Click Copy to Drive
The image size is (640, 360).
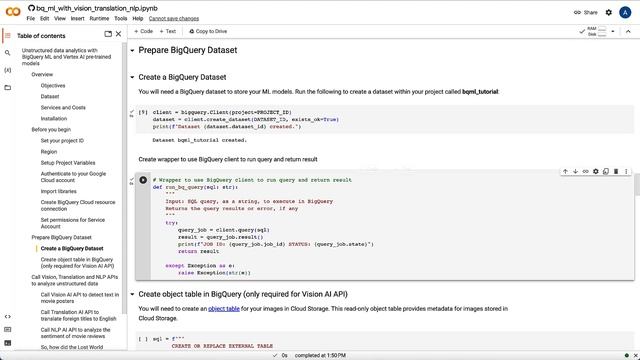[208, 31]
